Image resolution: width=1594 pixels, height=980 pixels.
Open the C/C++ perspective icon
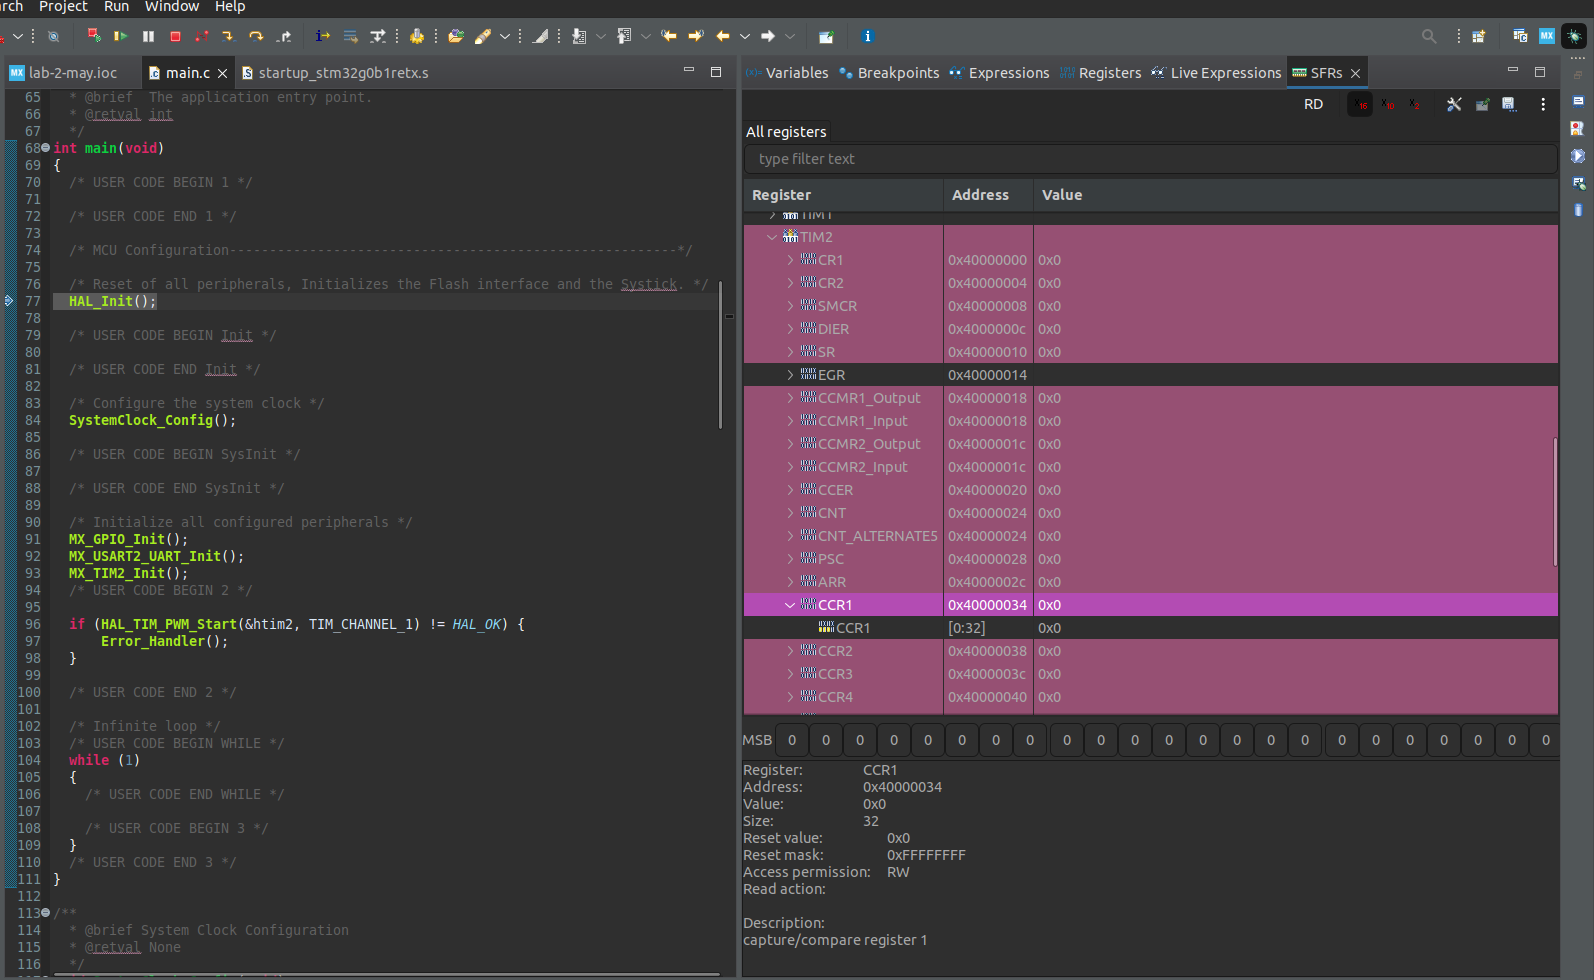1520,36
